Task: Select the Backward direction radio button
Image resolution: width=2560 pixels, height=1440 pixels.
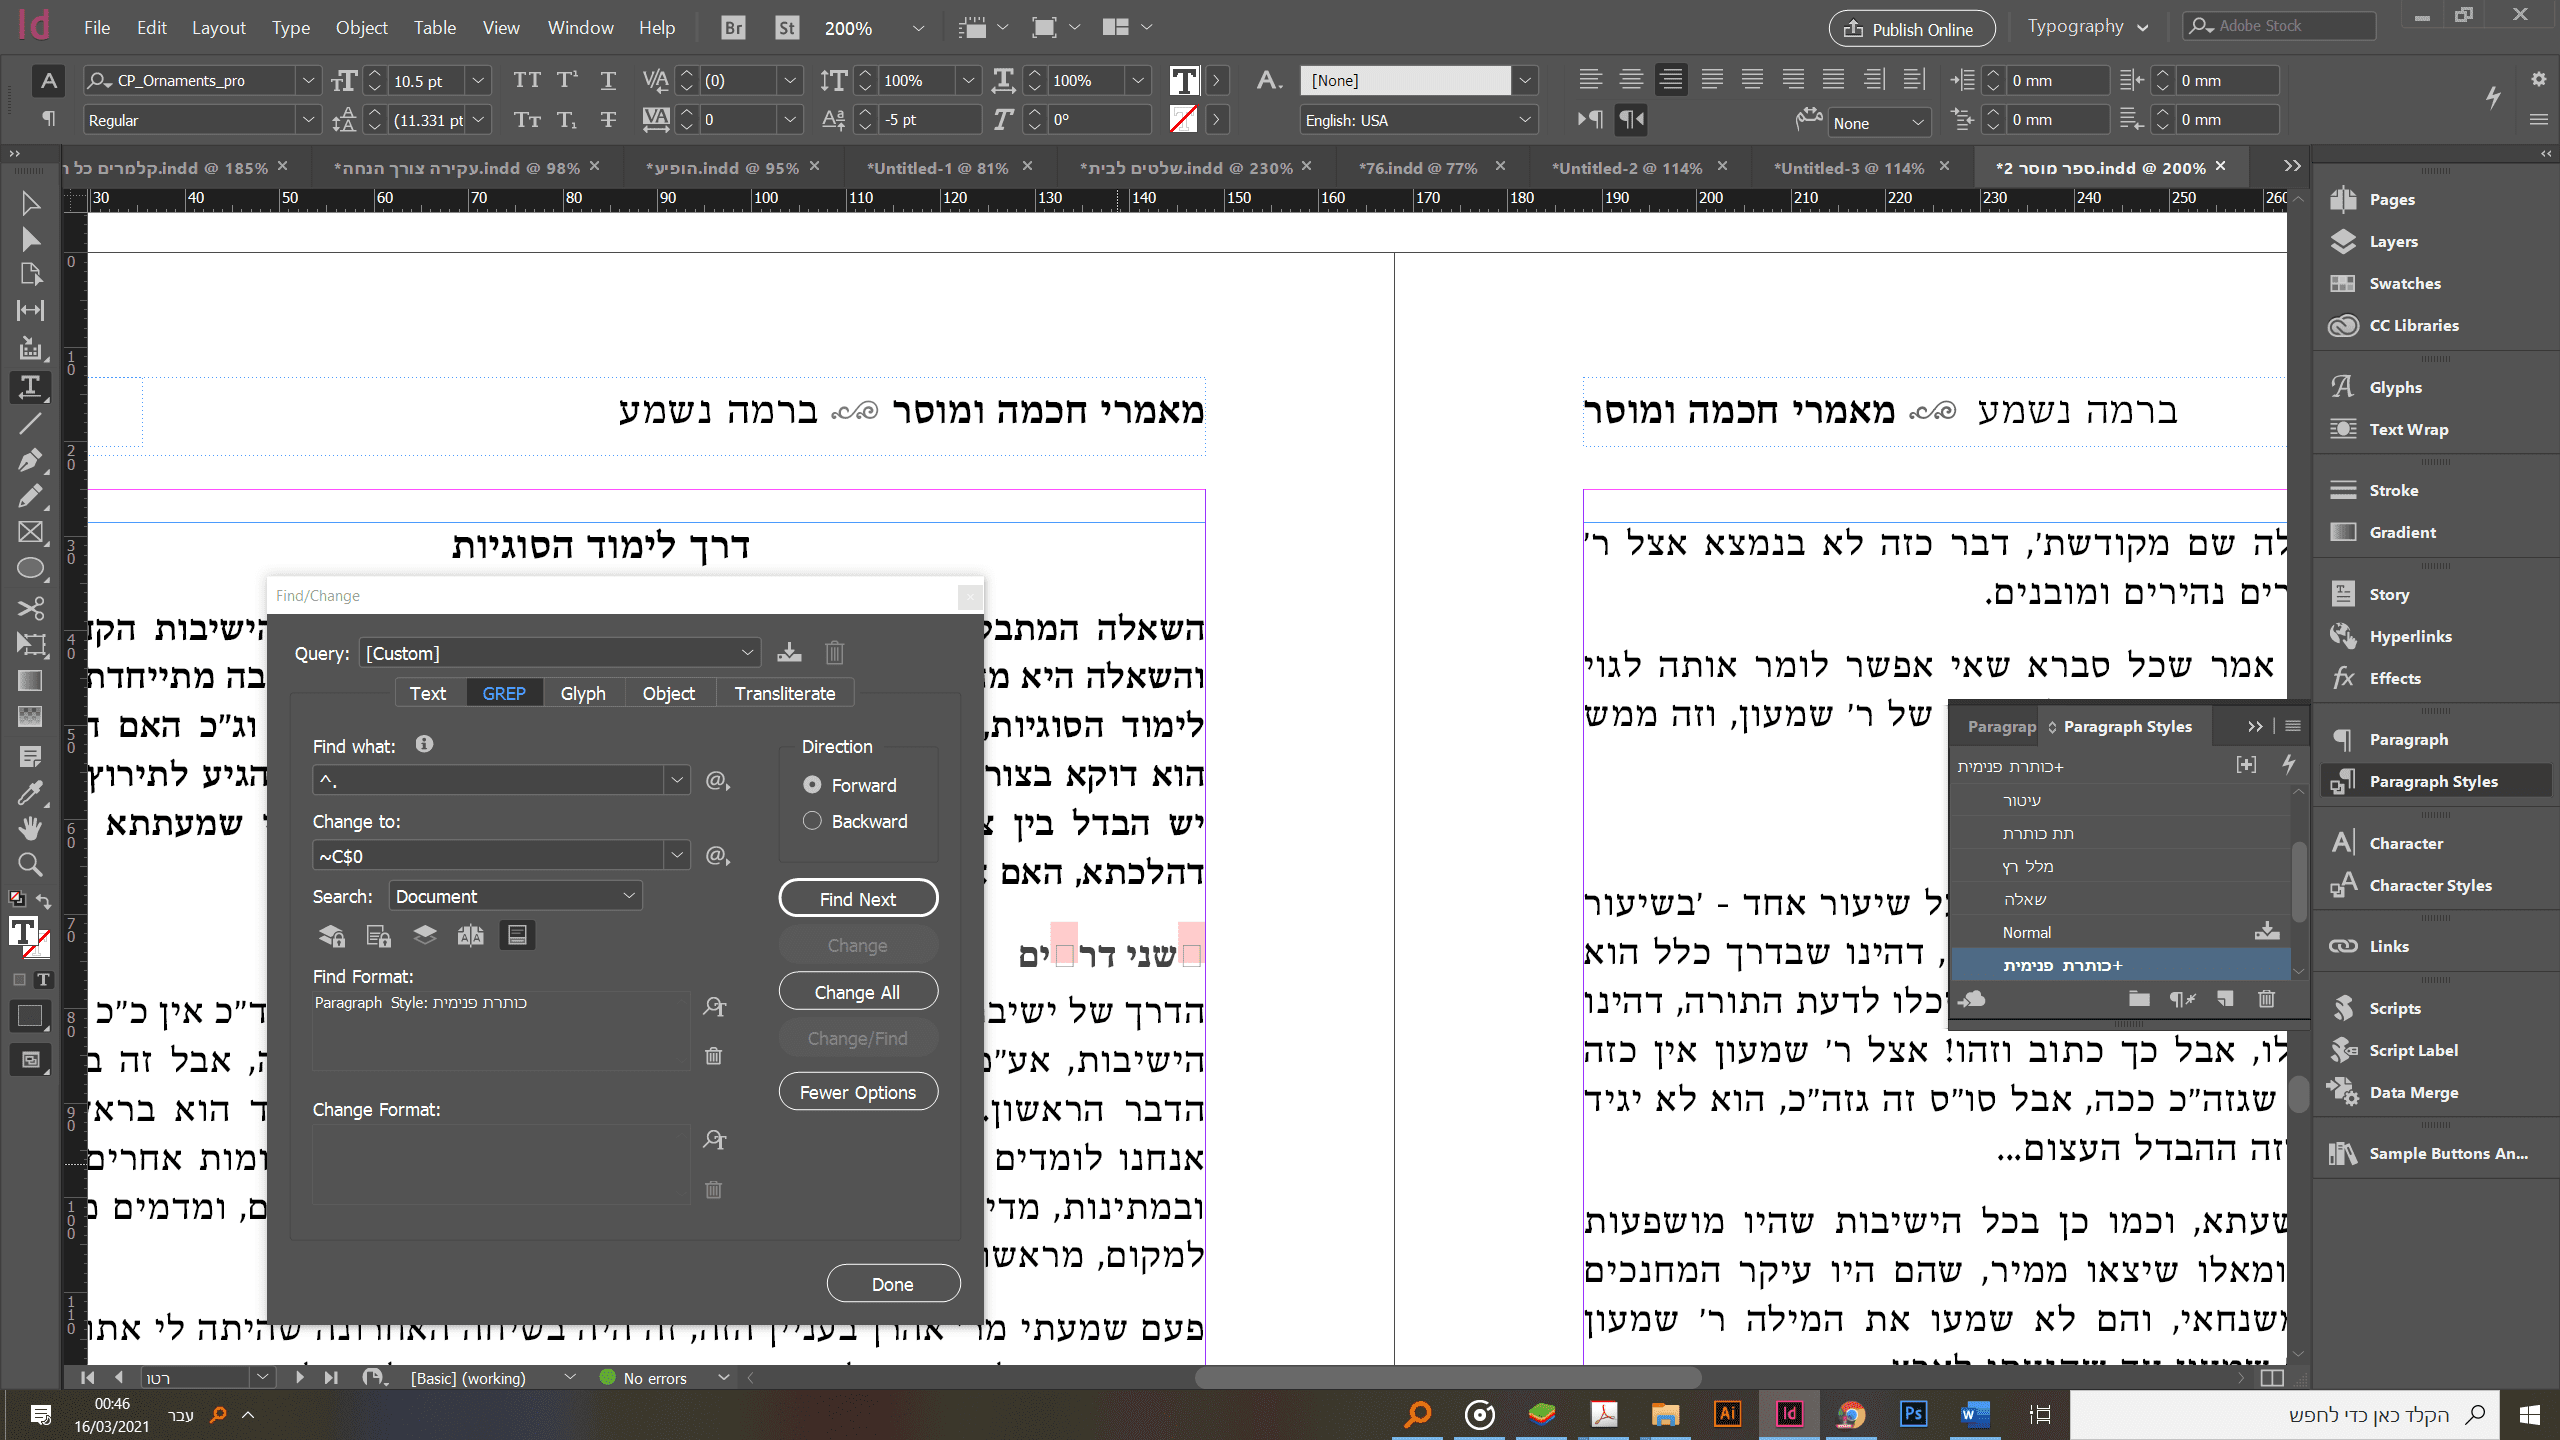Action: point(812,821)
